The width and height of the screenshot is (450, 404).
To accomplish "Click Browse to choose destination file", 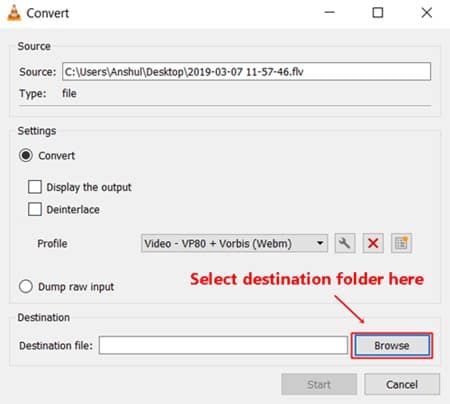I will (x=392, y=345).
